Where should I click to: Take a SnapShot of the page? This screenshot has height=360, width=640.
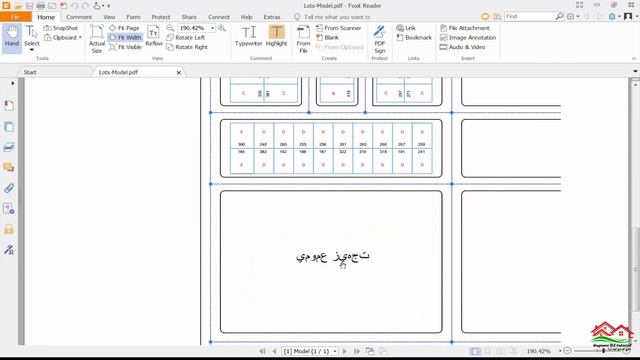point(61,28)
